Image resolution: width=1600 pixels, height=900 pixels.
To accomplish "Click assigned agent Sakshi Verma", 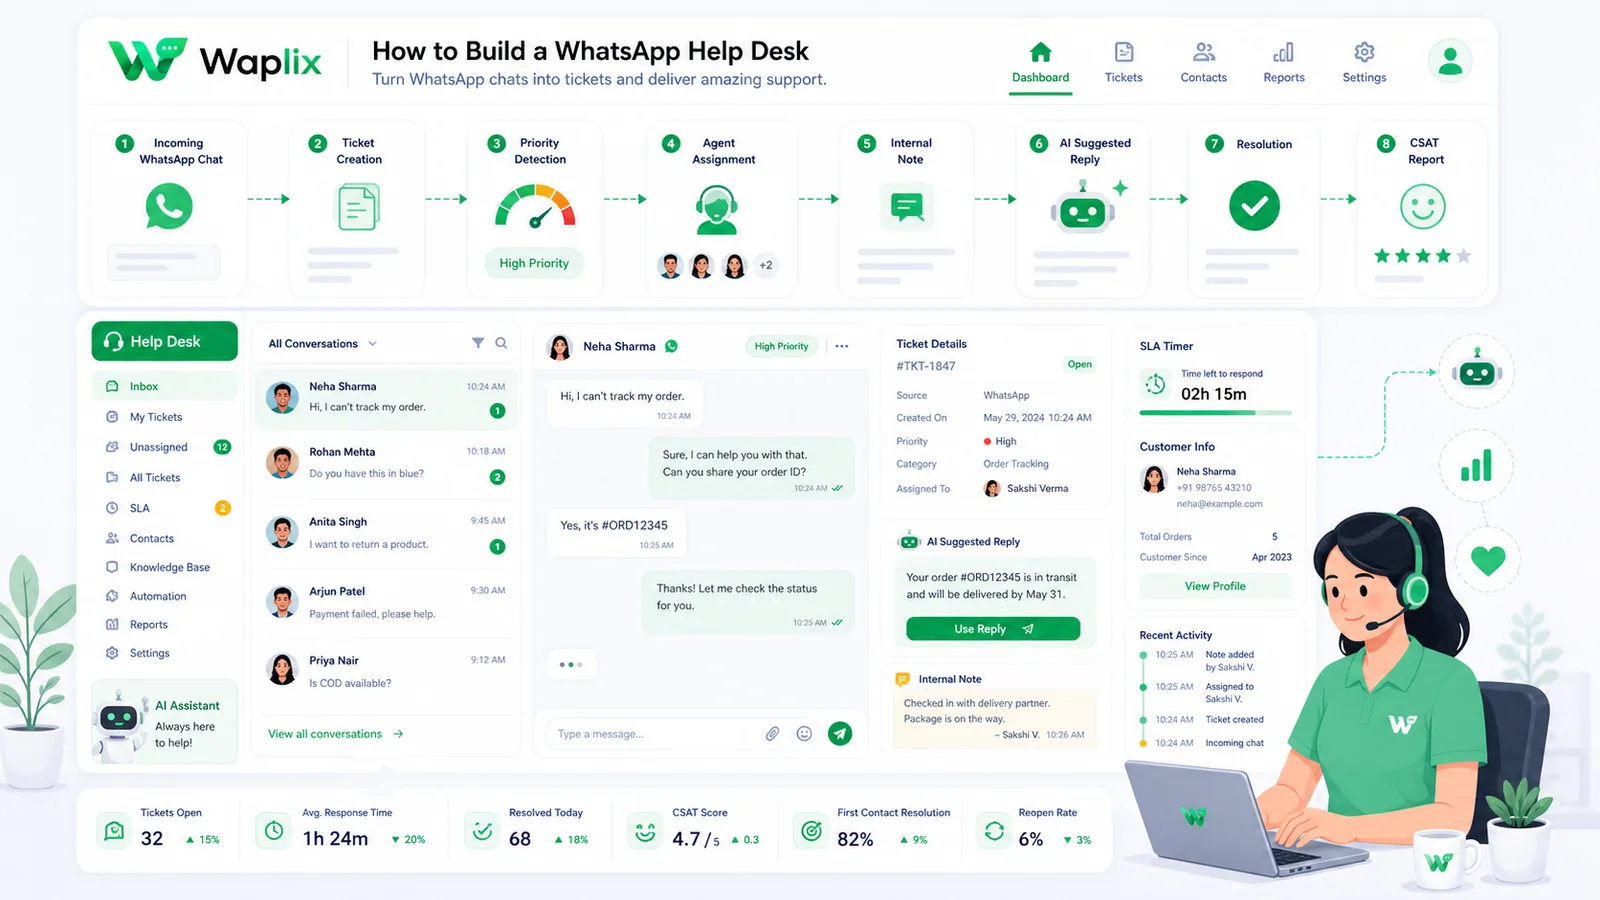I will [x=1027, y=488].
